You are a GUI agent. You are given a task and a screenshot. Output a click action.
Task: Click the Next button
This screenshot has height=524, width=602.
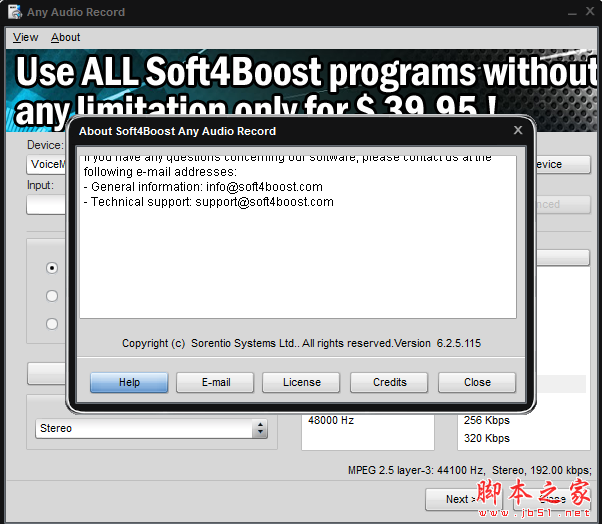(463, 499)
